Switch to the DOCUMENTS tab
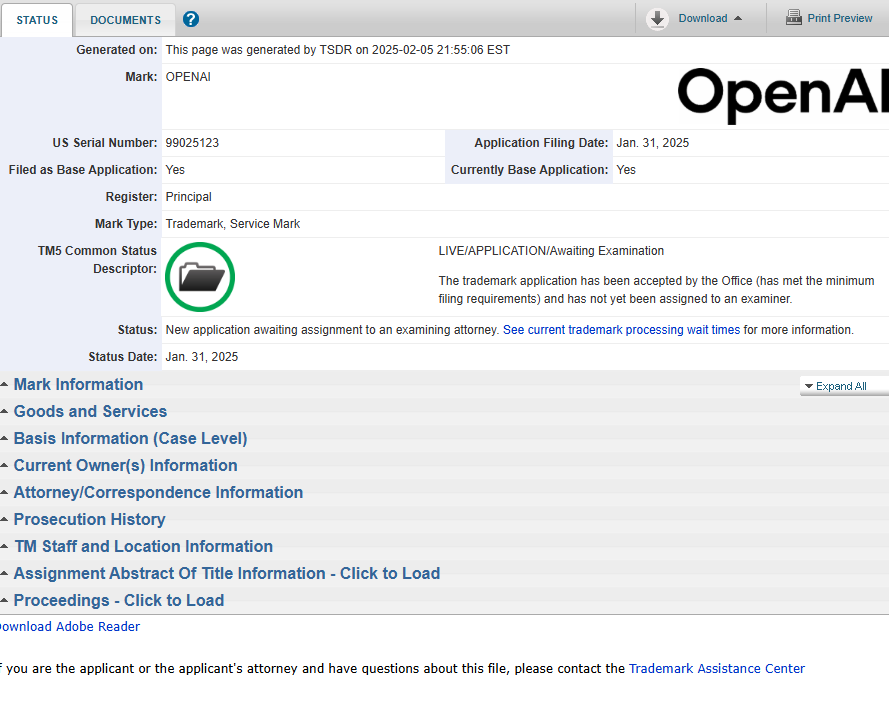Screen dimensions: 889x706 [x=125, y=20]
